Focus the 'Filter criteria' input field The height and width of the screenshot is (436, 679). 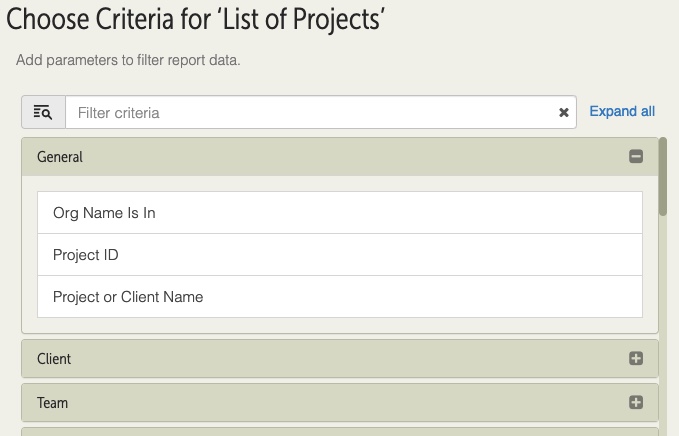[312, 113]
